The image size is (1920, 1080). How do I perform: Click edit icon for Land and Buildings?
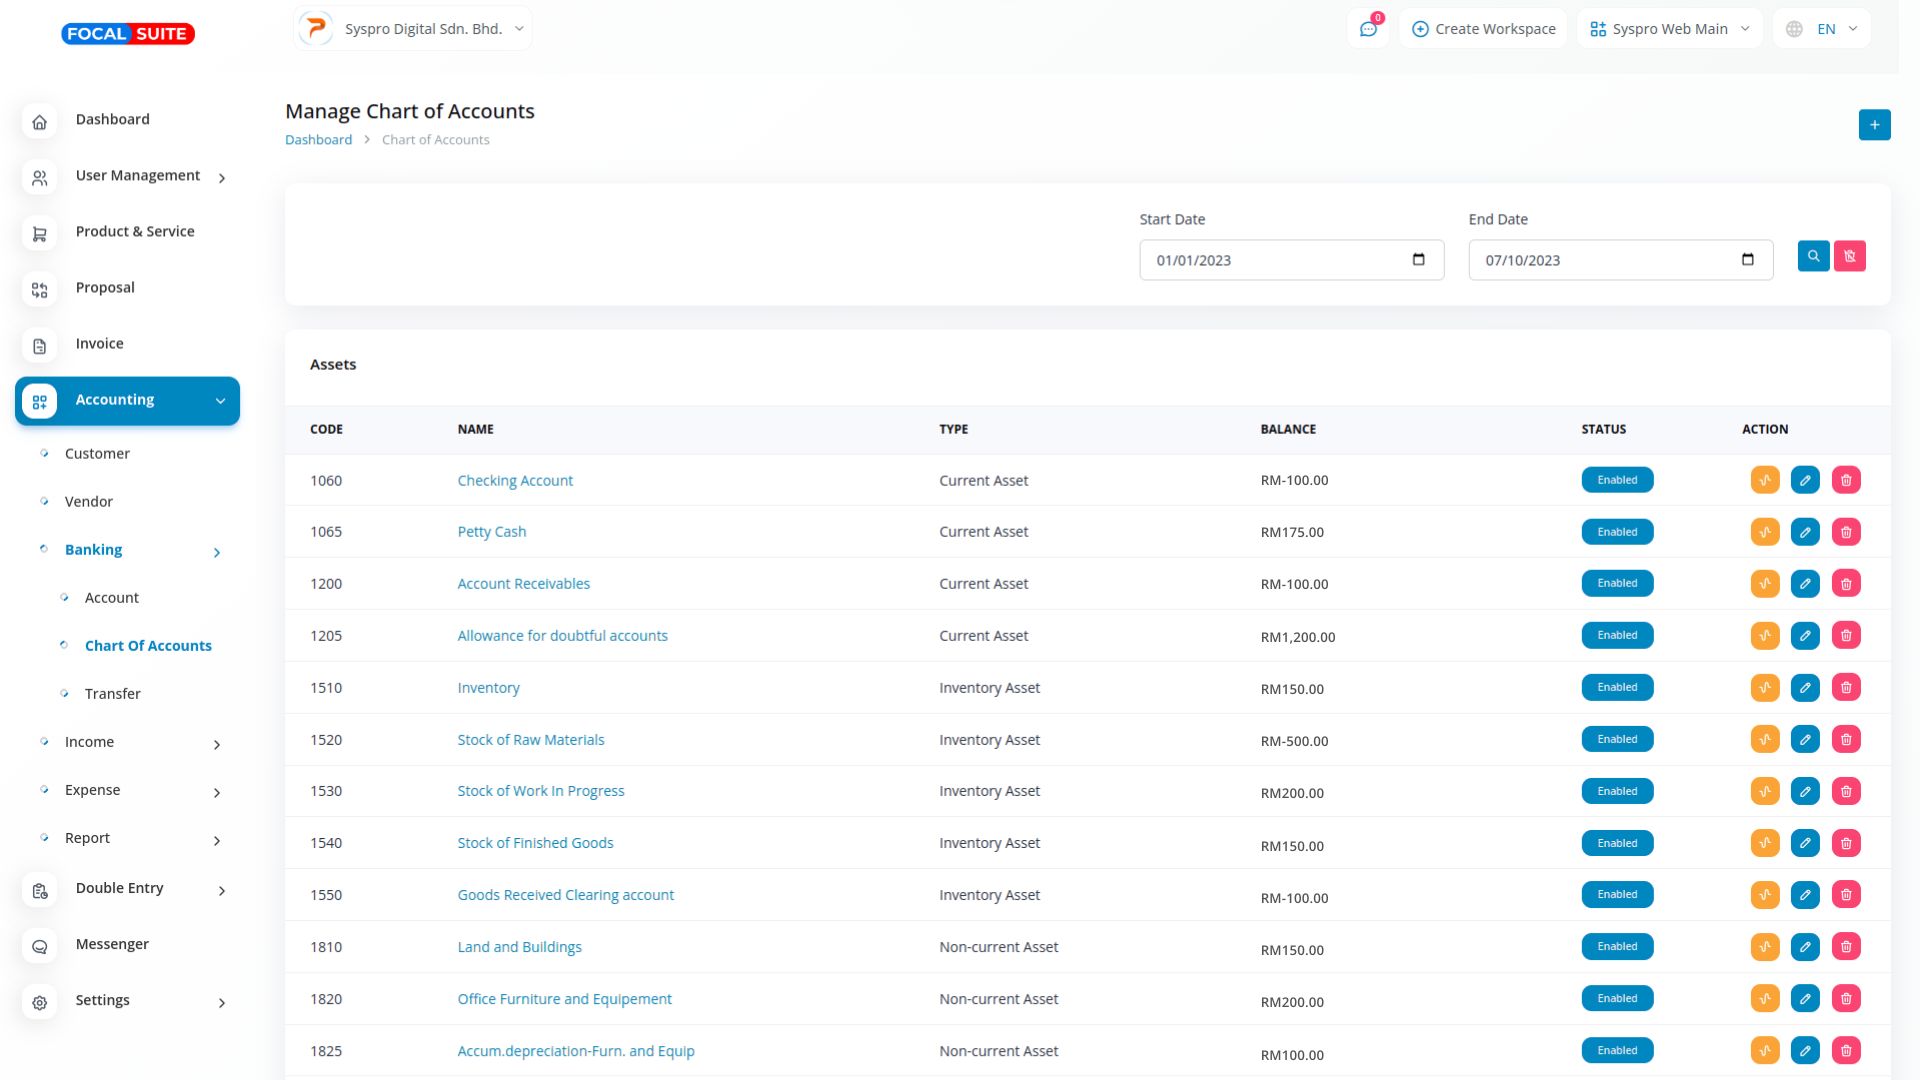1805,947
